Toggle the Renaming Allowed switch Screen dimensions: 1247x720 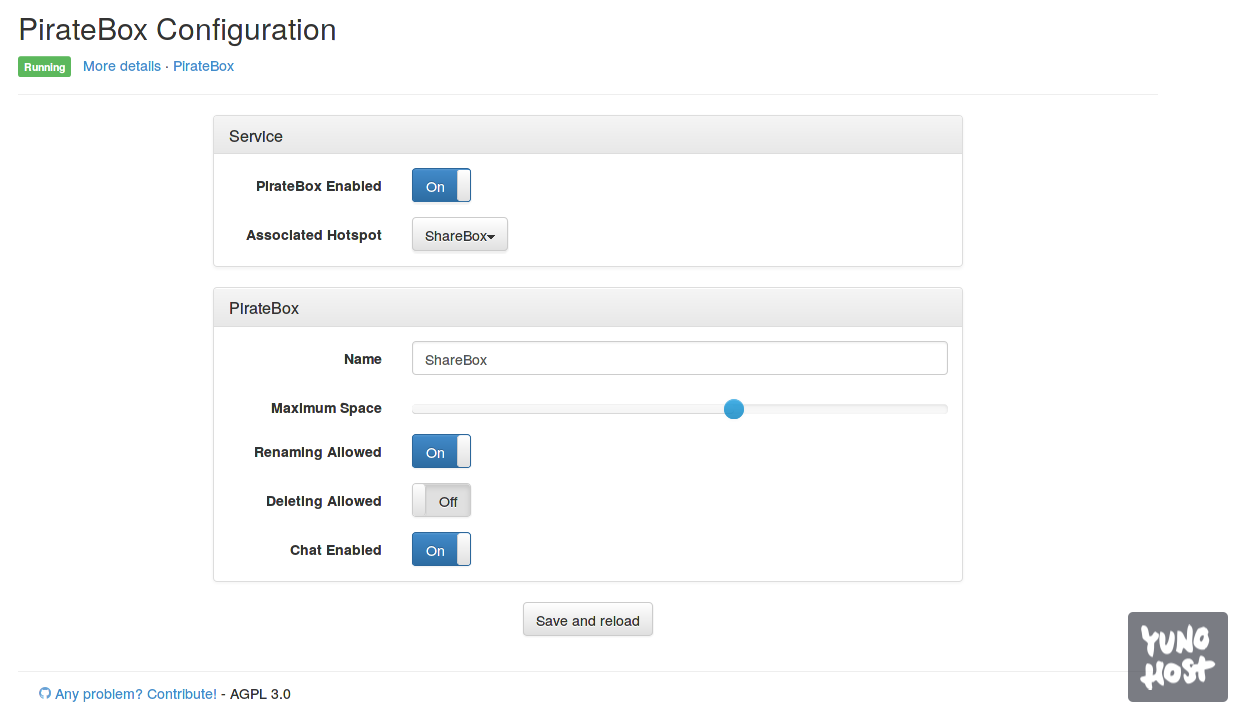(441, 452)
